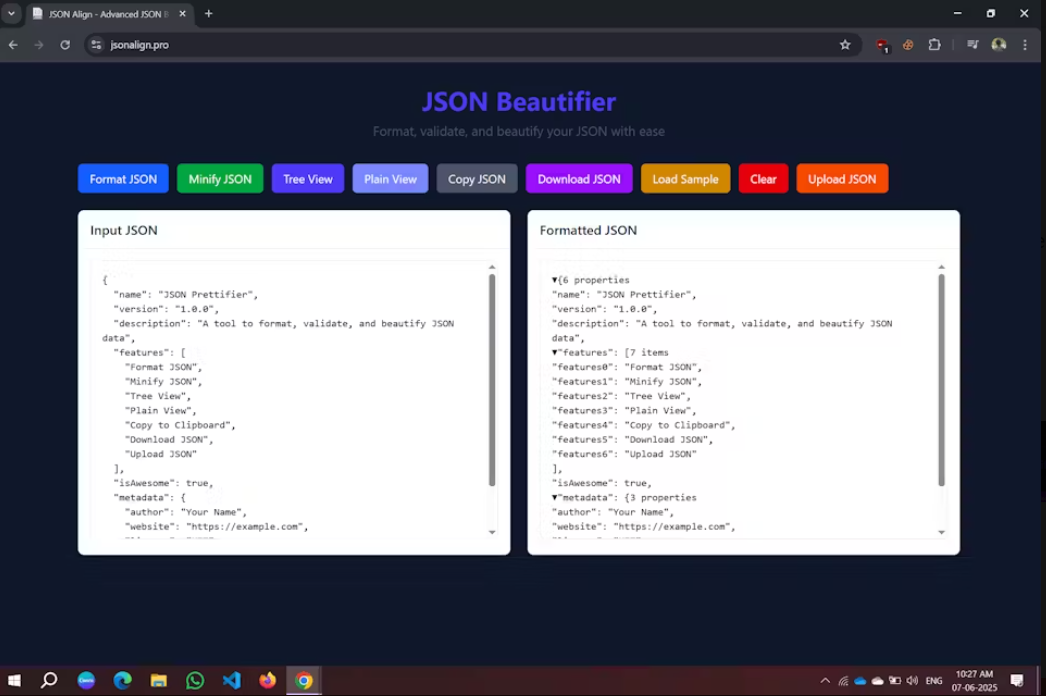Screen dimensions: 1046x696
Task: Open the volume control in tray
Action: pos(912,681)
